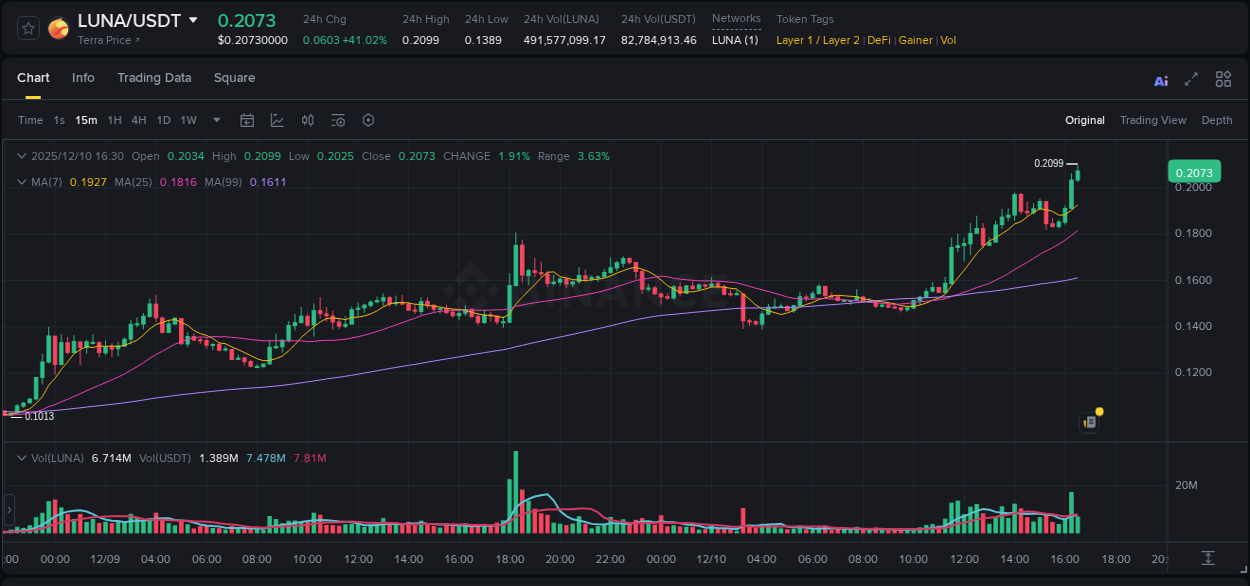1250x586 pixels.
Task: Collapse the MA indicator row chevron
Action: pos(22,183)
